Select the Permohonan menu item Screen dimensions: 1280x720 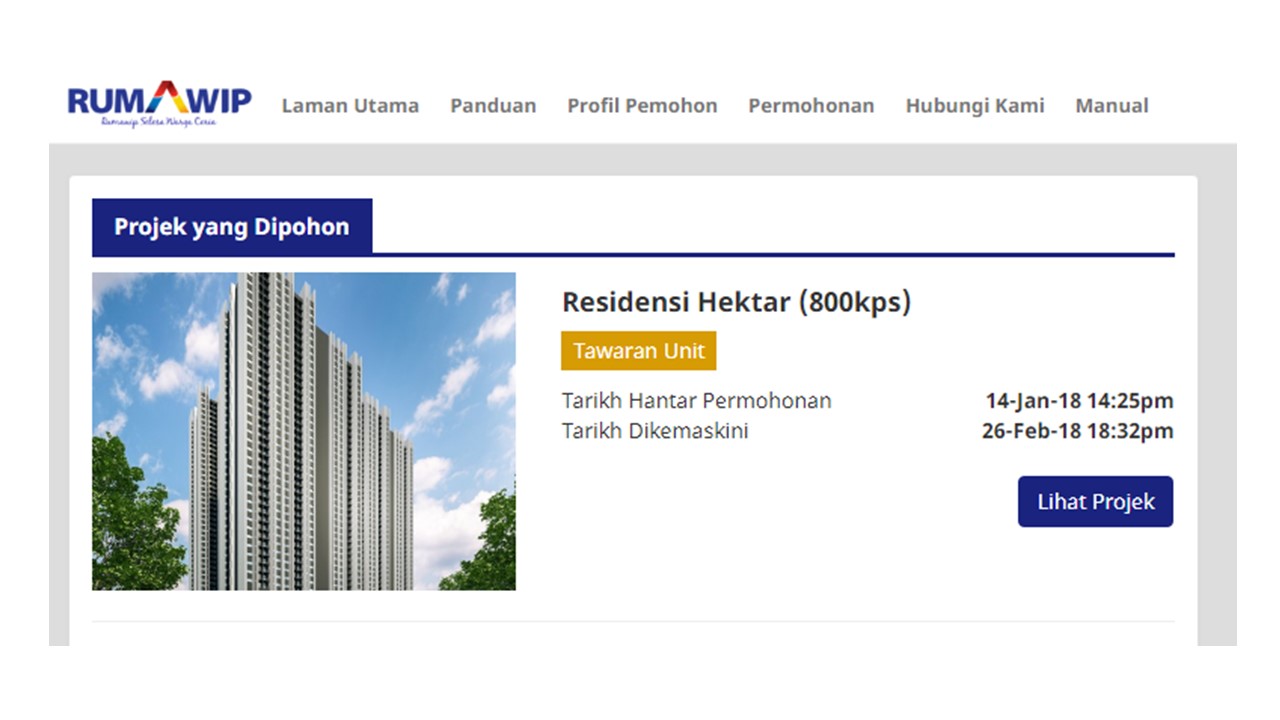[x=811, y=105]
